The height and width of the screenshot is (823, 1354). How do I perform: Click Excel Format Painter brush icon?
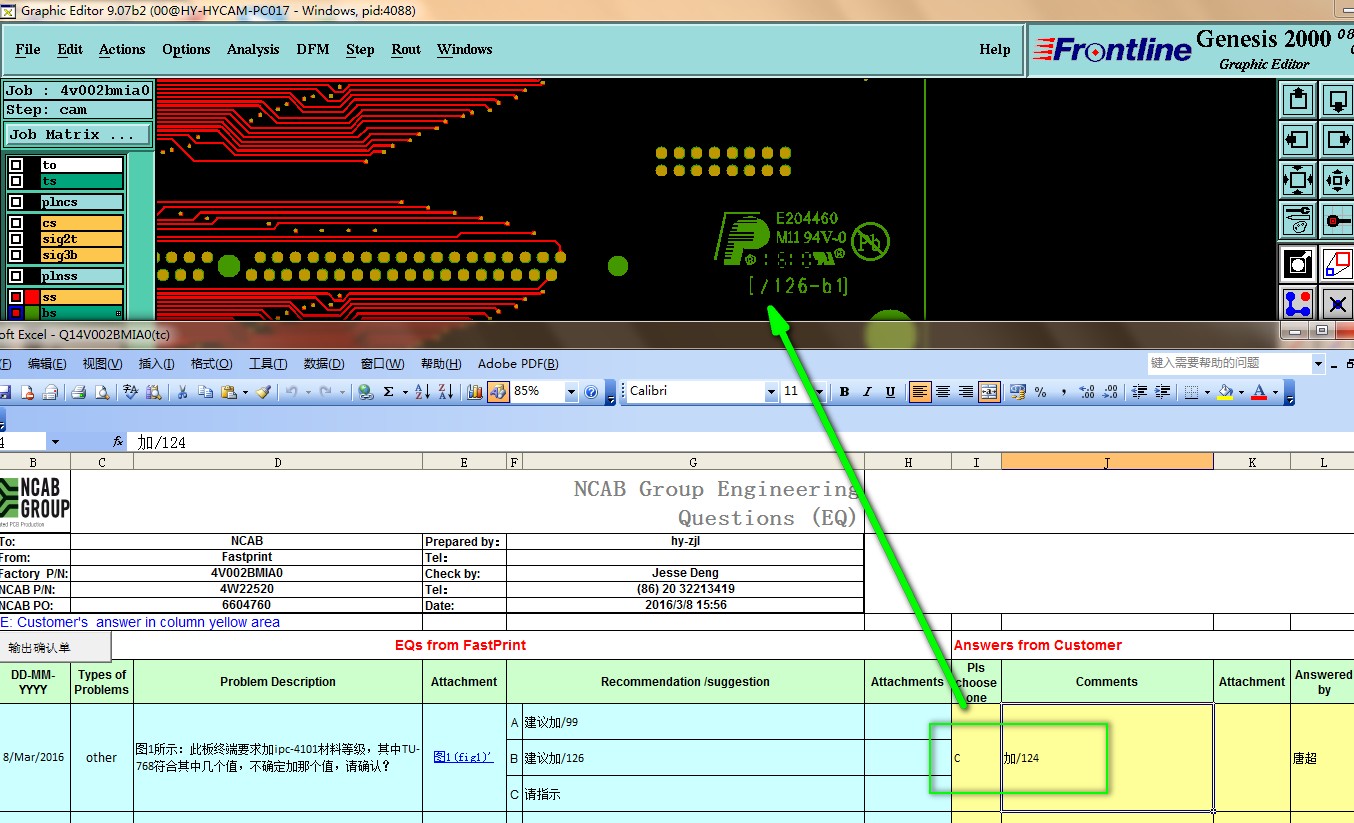point(263,392)
